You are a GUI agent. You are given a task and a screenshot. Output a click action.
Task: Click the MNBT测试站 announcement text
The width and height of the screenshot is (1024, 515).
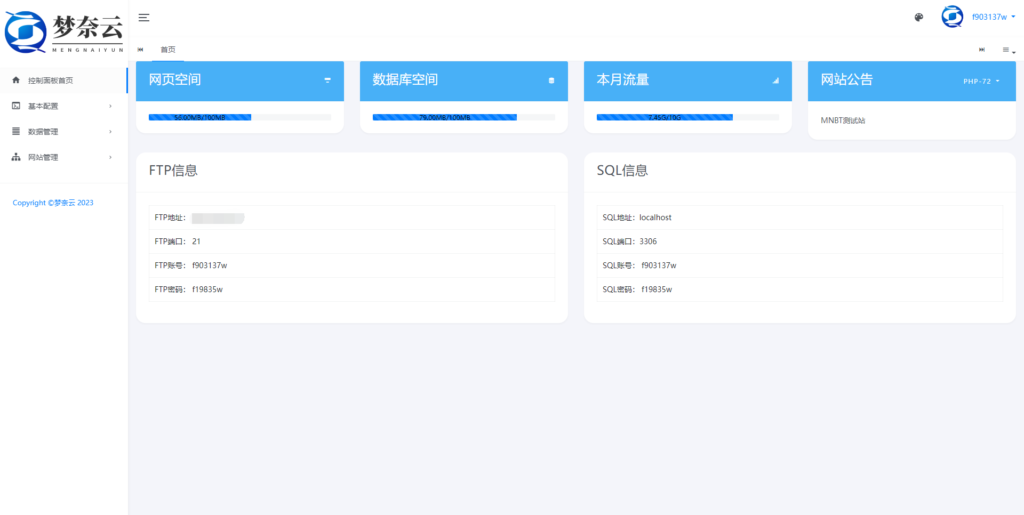click(x=843, y=121)
